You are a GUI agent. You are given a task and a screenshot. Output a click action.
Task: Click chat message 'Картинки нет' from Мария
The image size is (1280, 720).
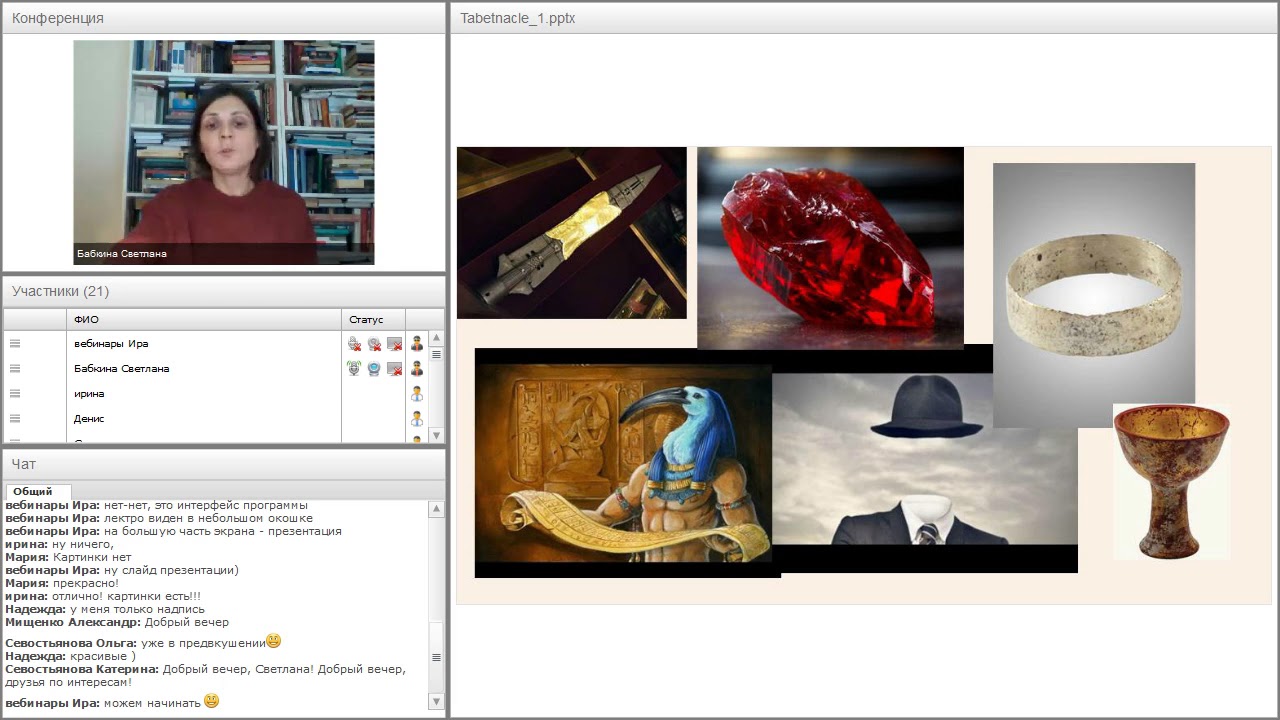92,557
